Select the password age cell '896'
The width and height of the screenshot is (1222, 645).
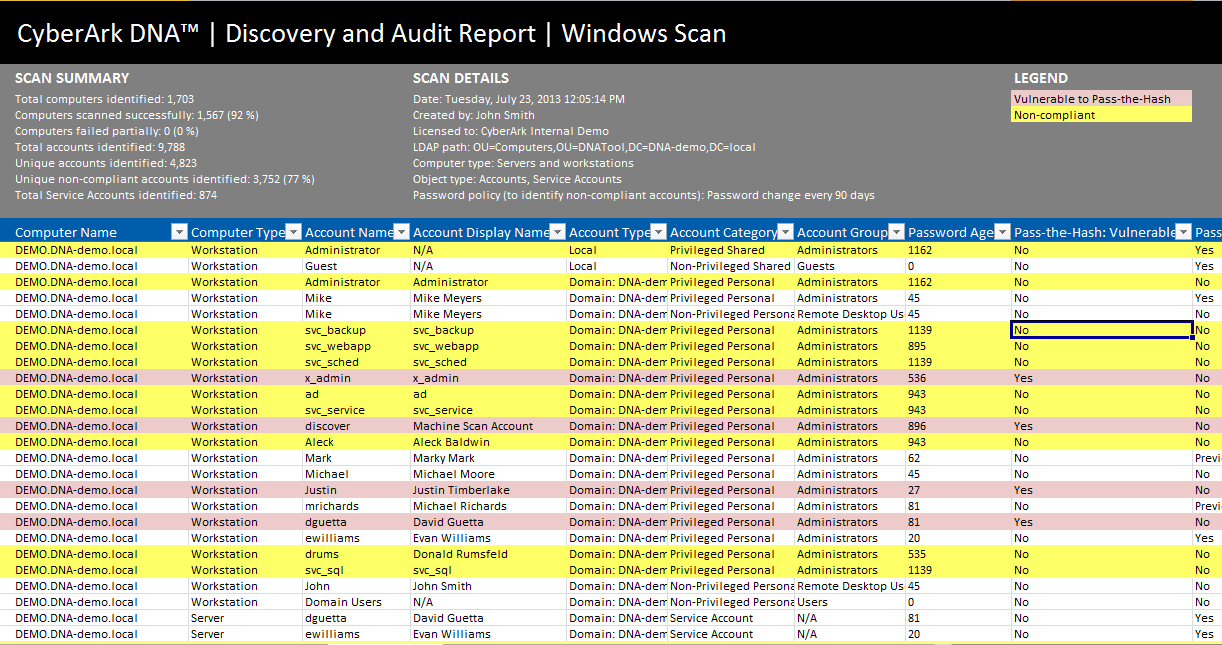(x=958, y=426)
